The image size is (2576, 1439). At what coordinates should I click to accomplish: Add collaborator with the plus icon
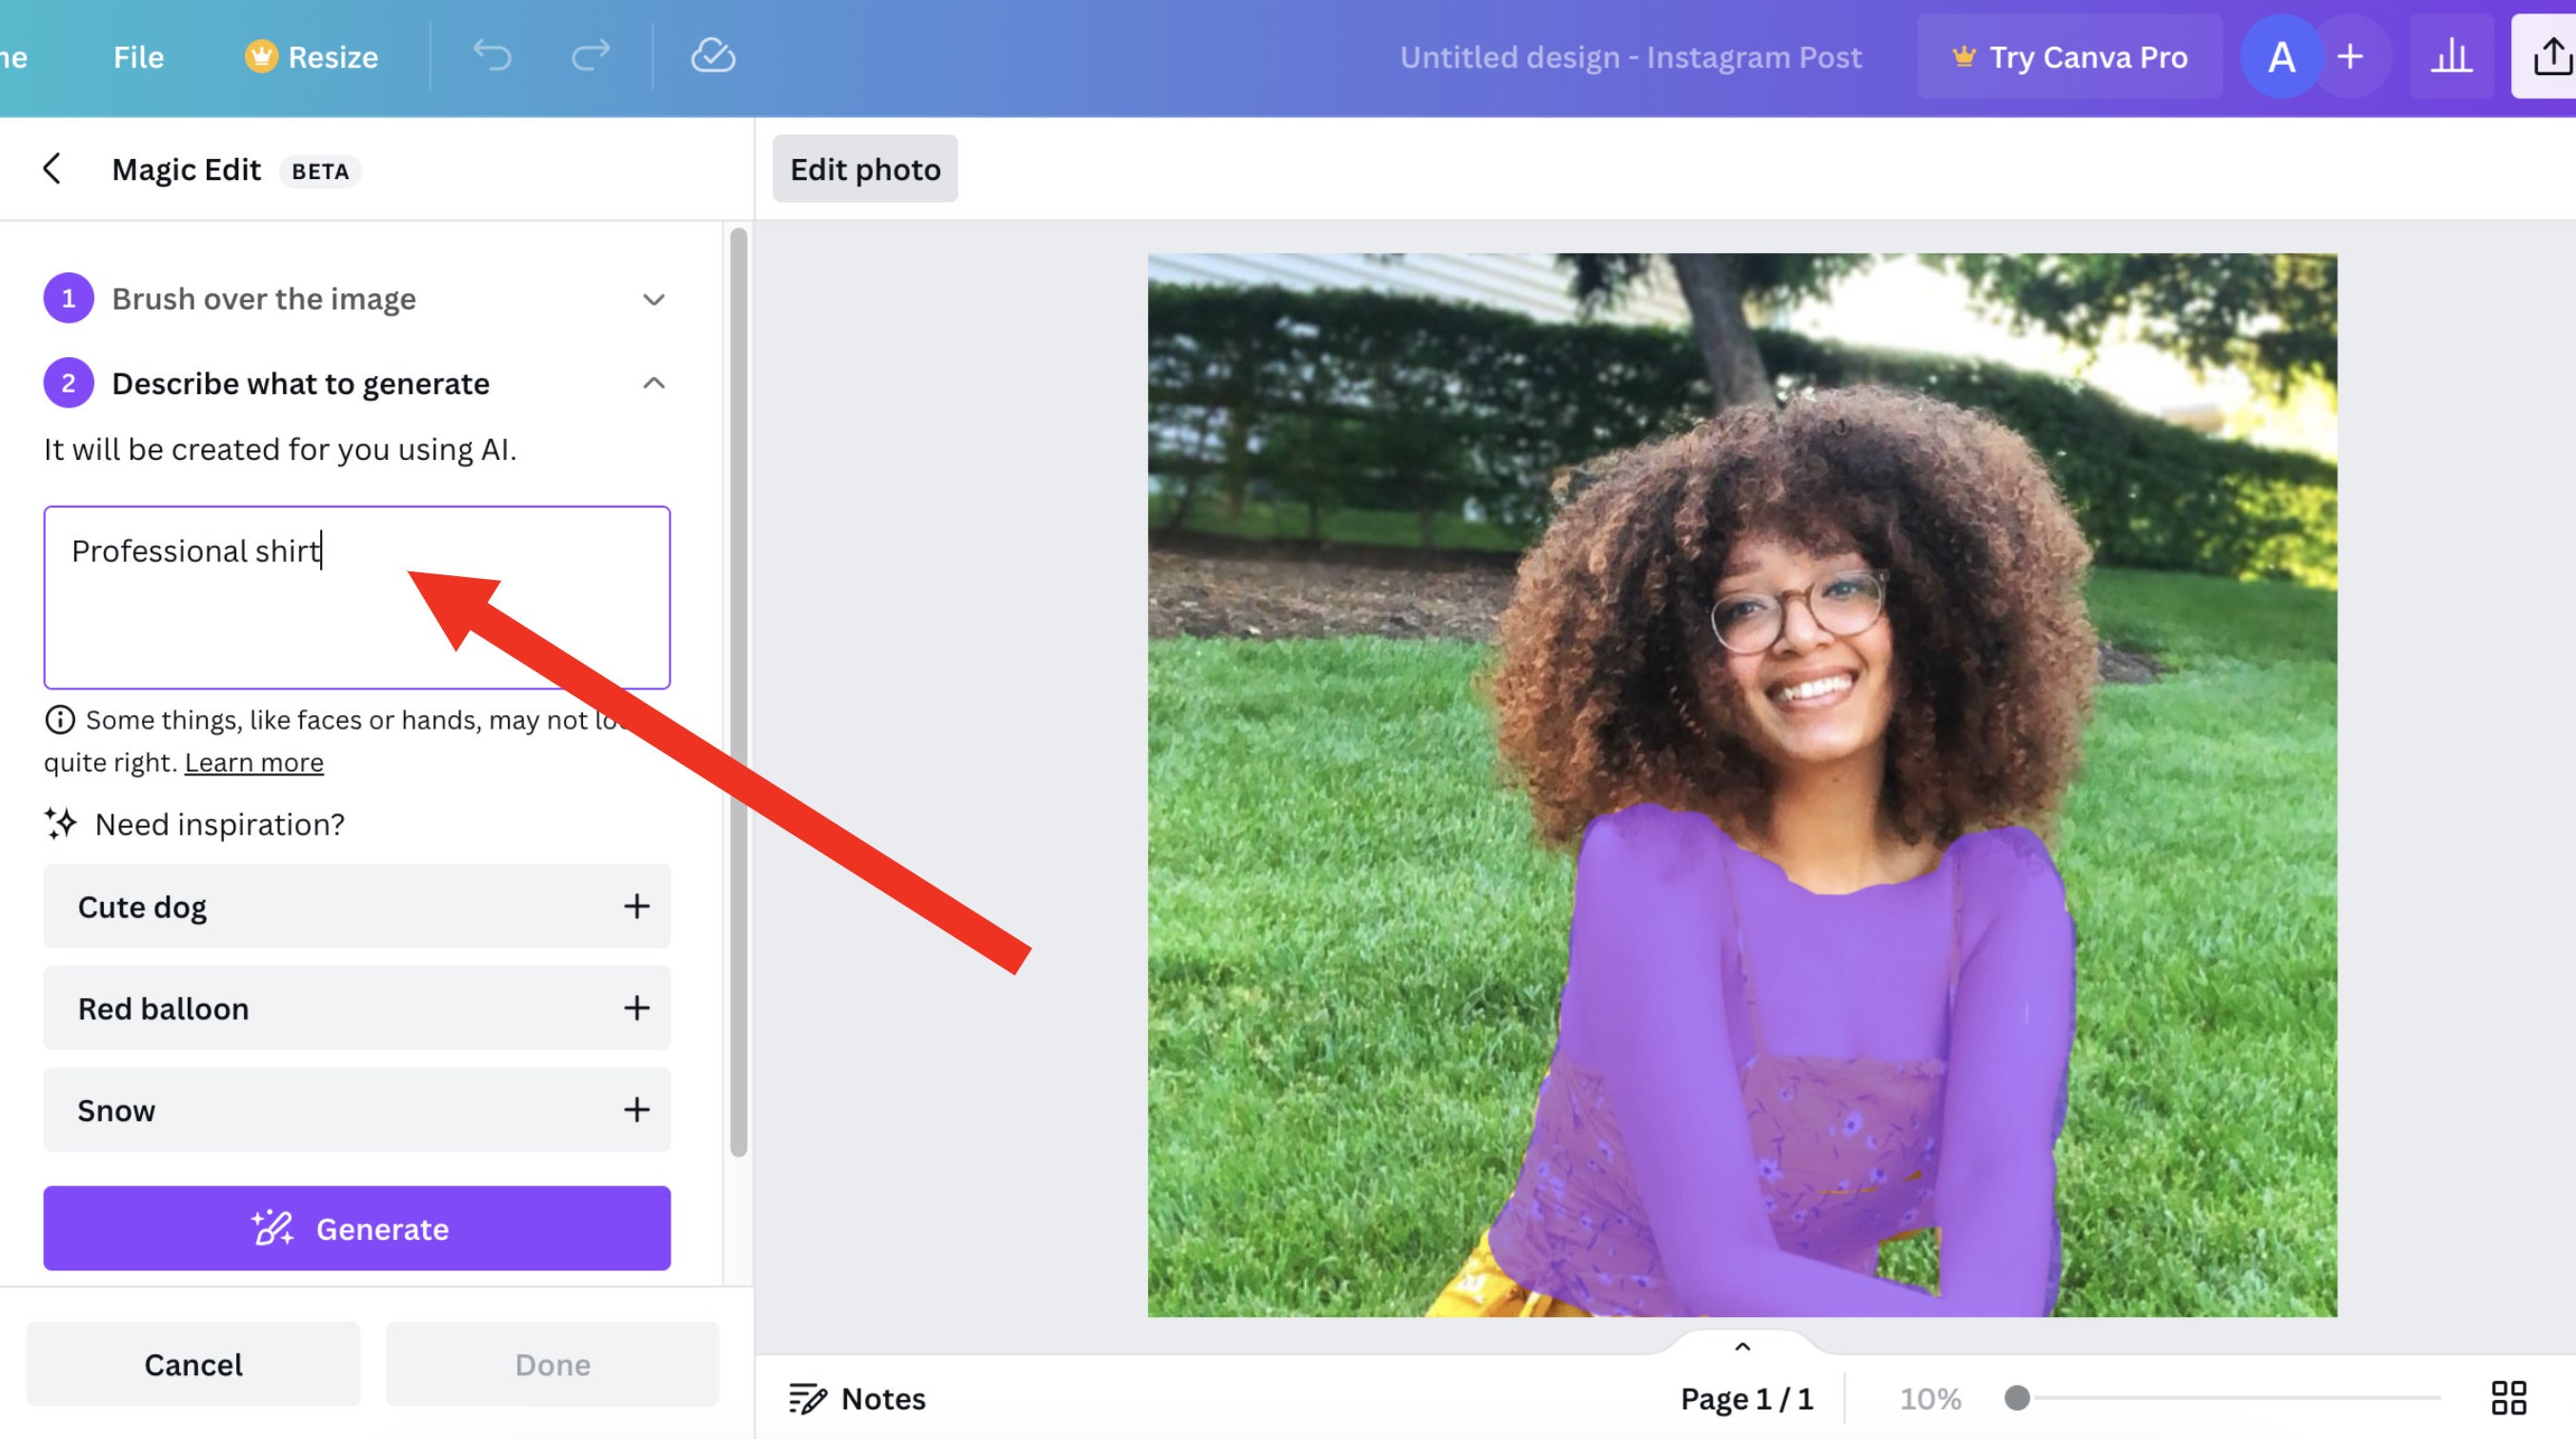point(2350,56)
